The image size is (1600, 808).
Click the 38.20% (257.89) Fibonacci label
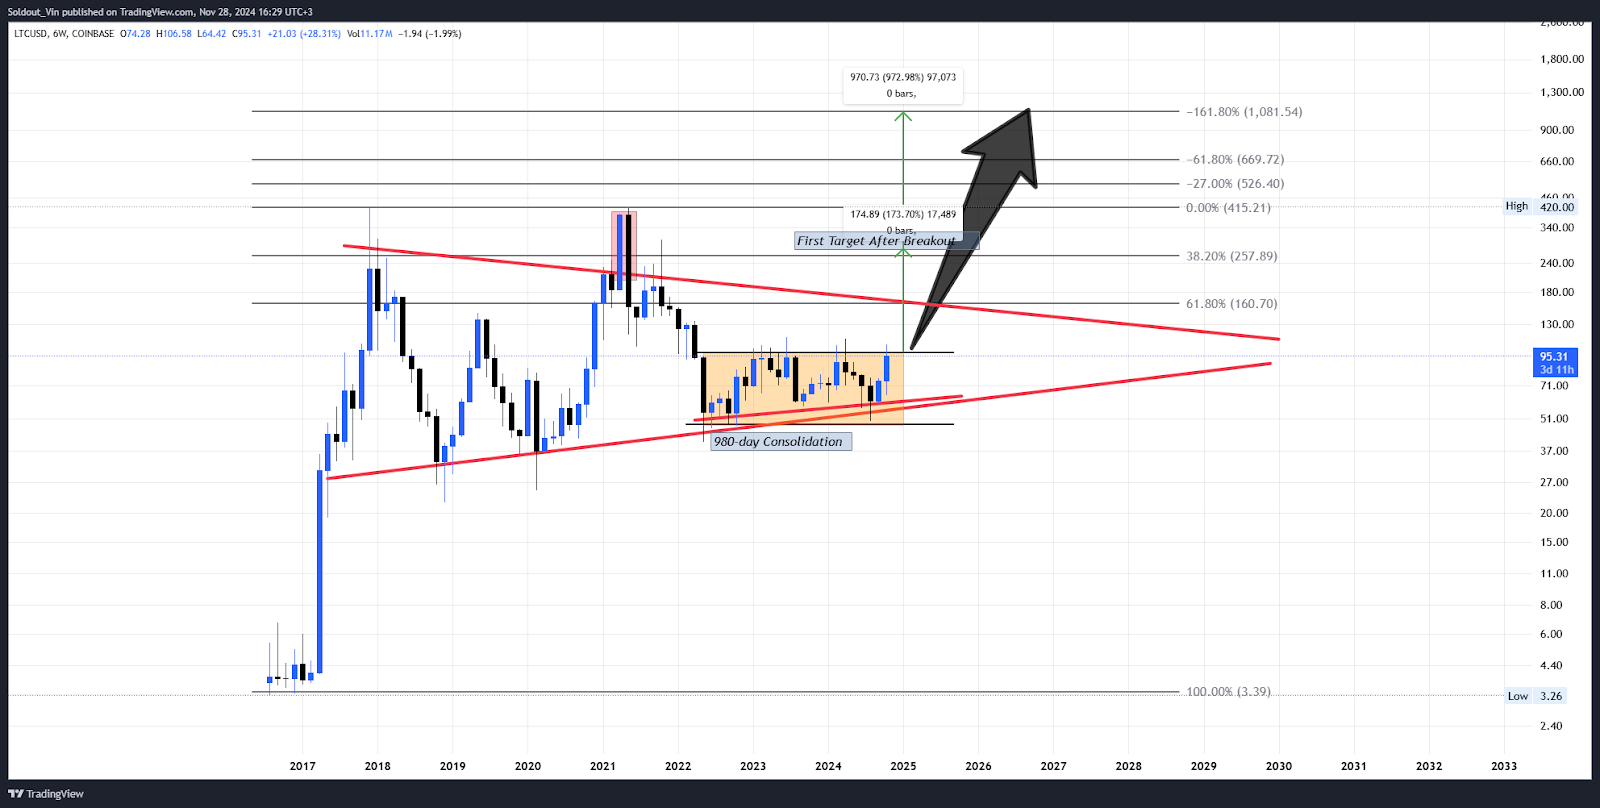pyautogui.click(x=1232, y=256)
